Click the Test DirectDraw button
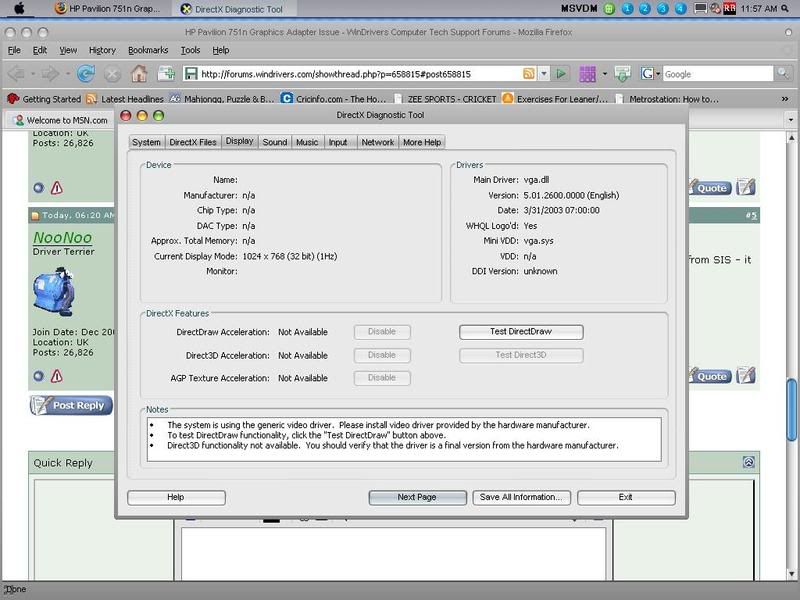This screenshot has height=600, width=800. [521, 332]
